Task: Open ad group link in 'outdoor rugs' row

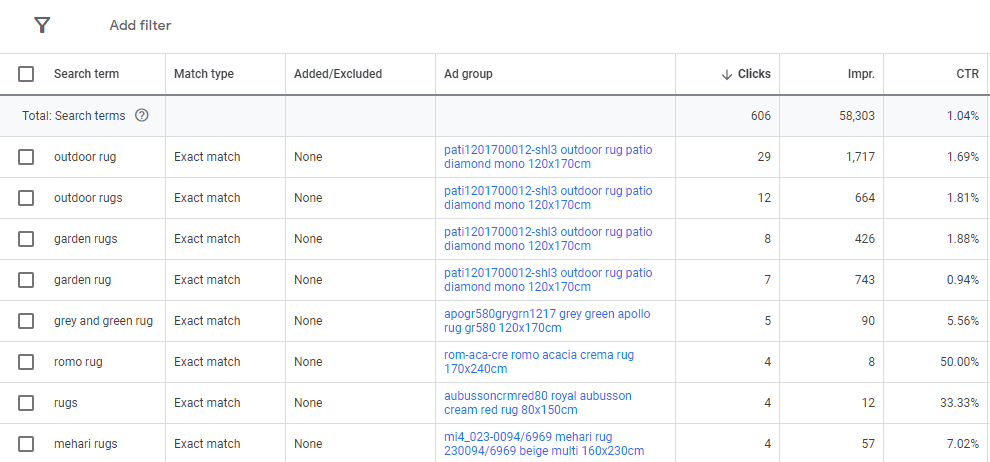Action: (547, 198)
